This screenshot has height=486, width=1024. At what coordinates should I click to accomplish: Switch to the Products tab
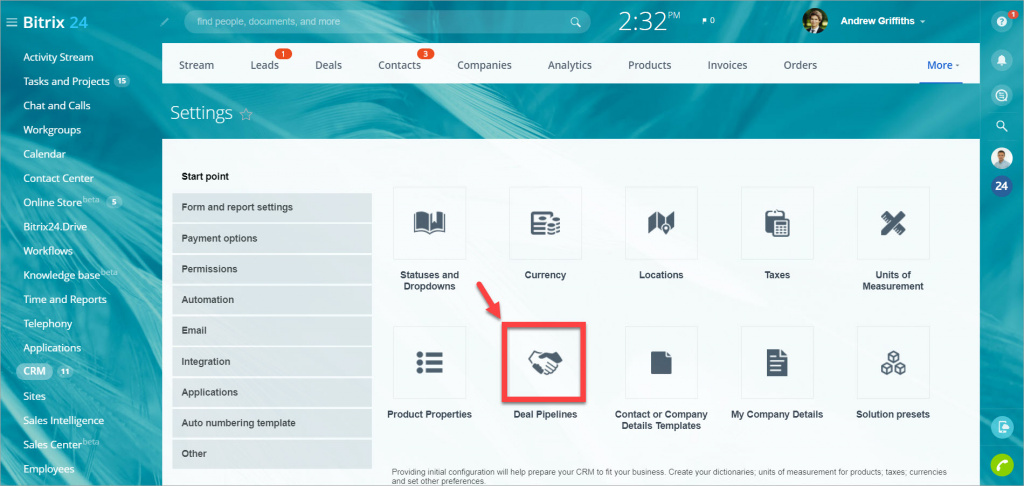[x=650, y=65]
